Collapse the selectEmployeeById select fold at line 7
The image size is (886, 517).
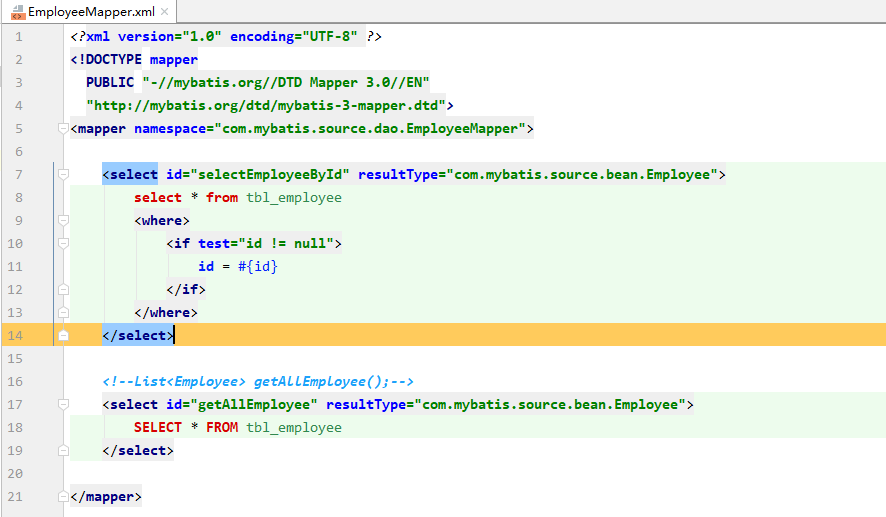[63, 175]
